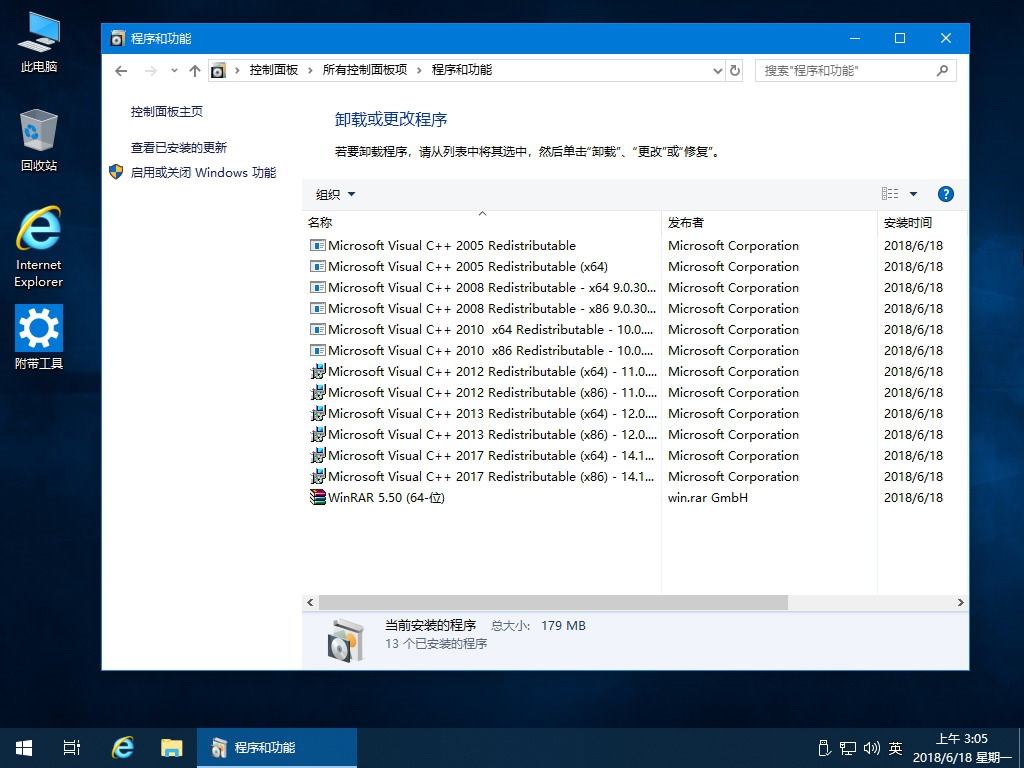Expand chevron after 所有控制面板项 breadcrumb
1024x768 pixels.
[x=419, y=71]
